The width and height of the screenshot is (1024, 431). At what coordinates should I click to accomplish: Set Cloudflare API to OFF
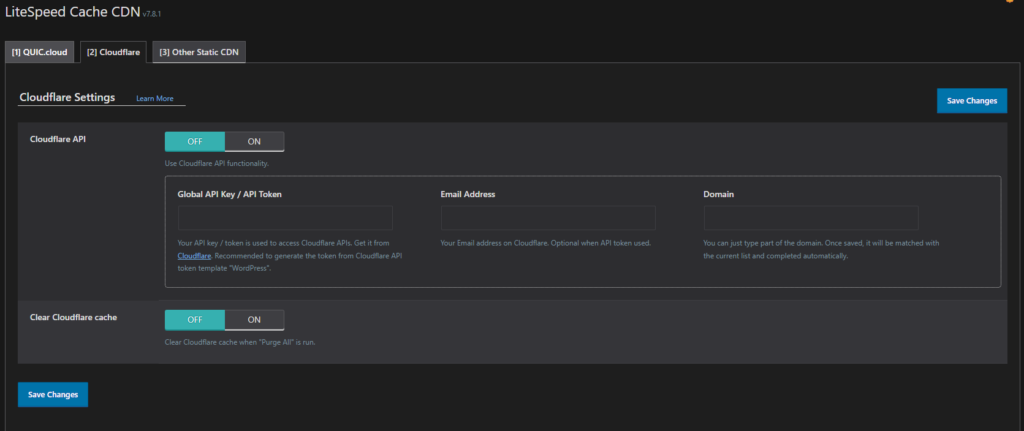pyautogui.click(x=195, y=141)
